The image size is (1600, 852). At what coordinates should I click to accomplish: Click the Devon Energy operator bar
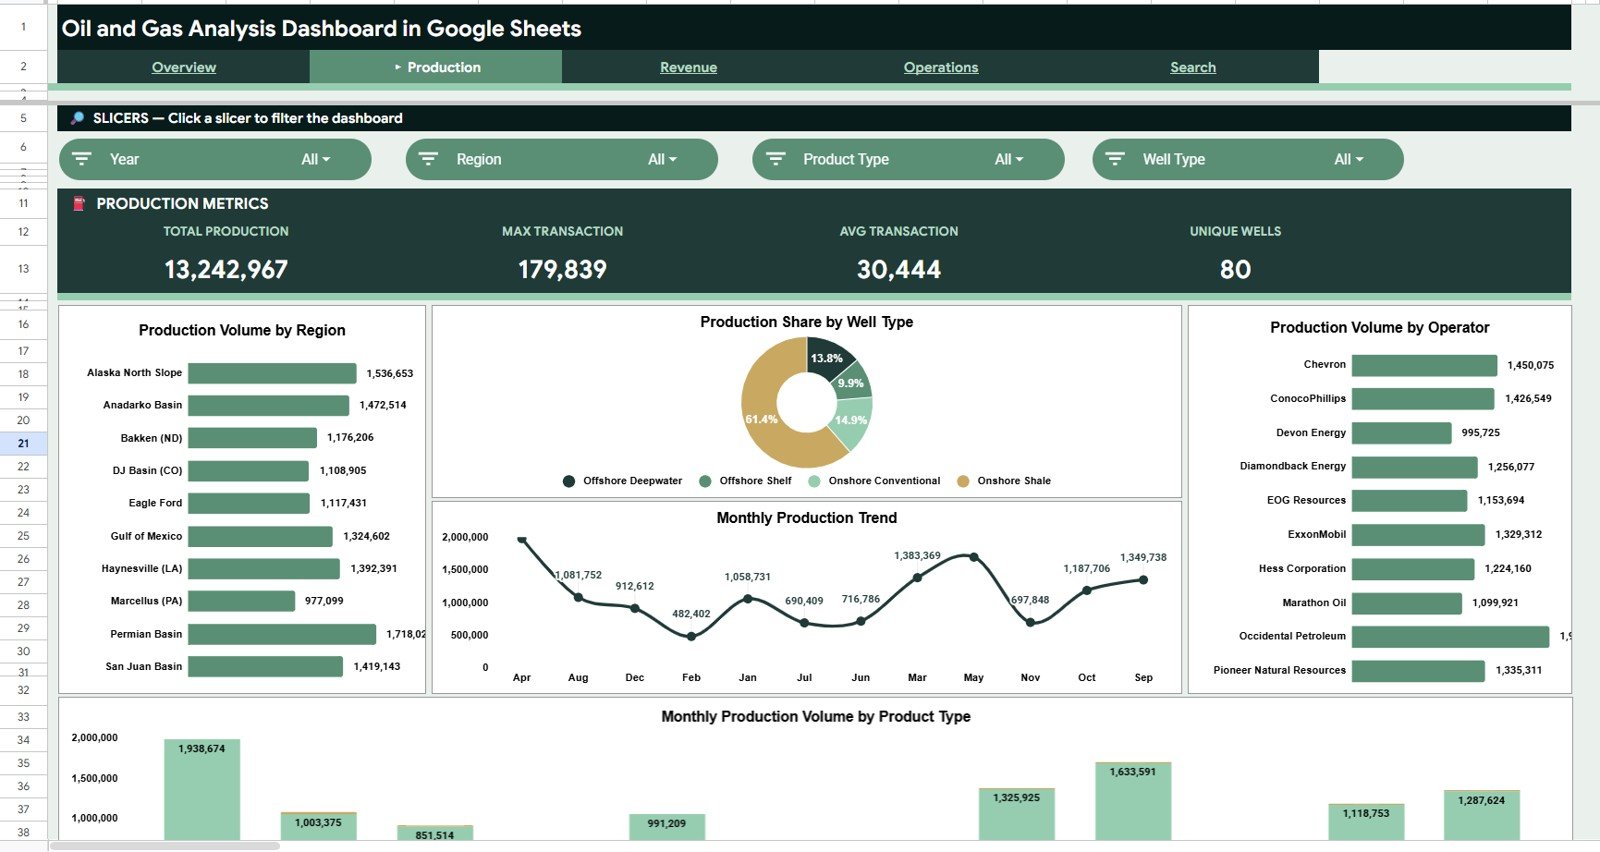(1402, 433)
